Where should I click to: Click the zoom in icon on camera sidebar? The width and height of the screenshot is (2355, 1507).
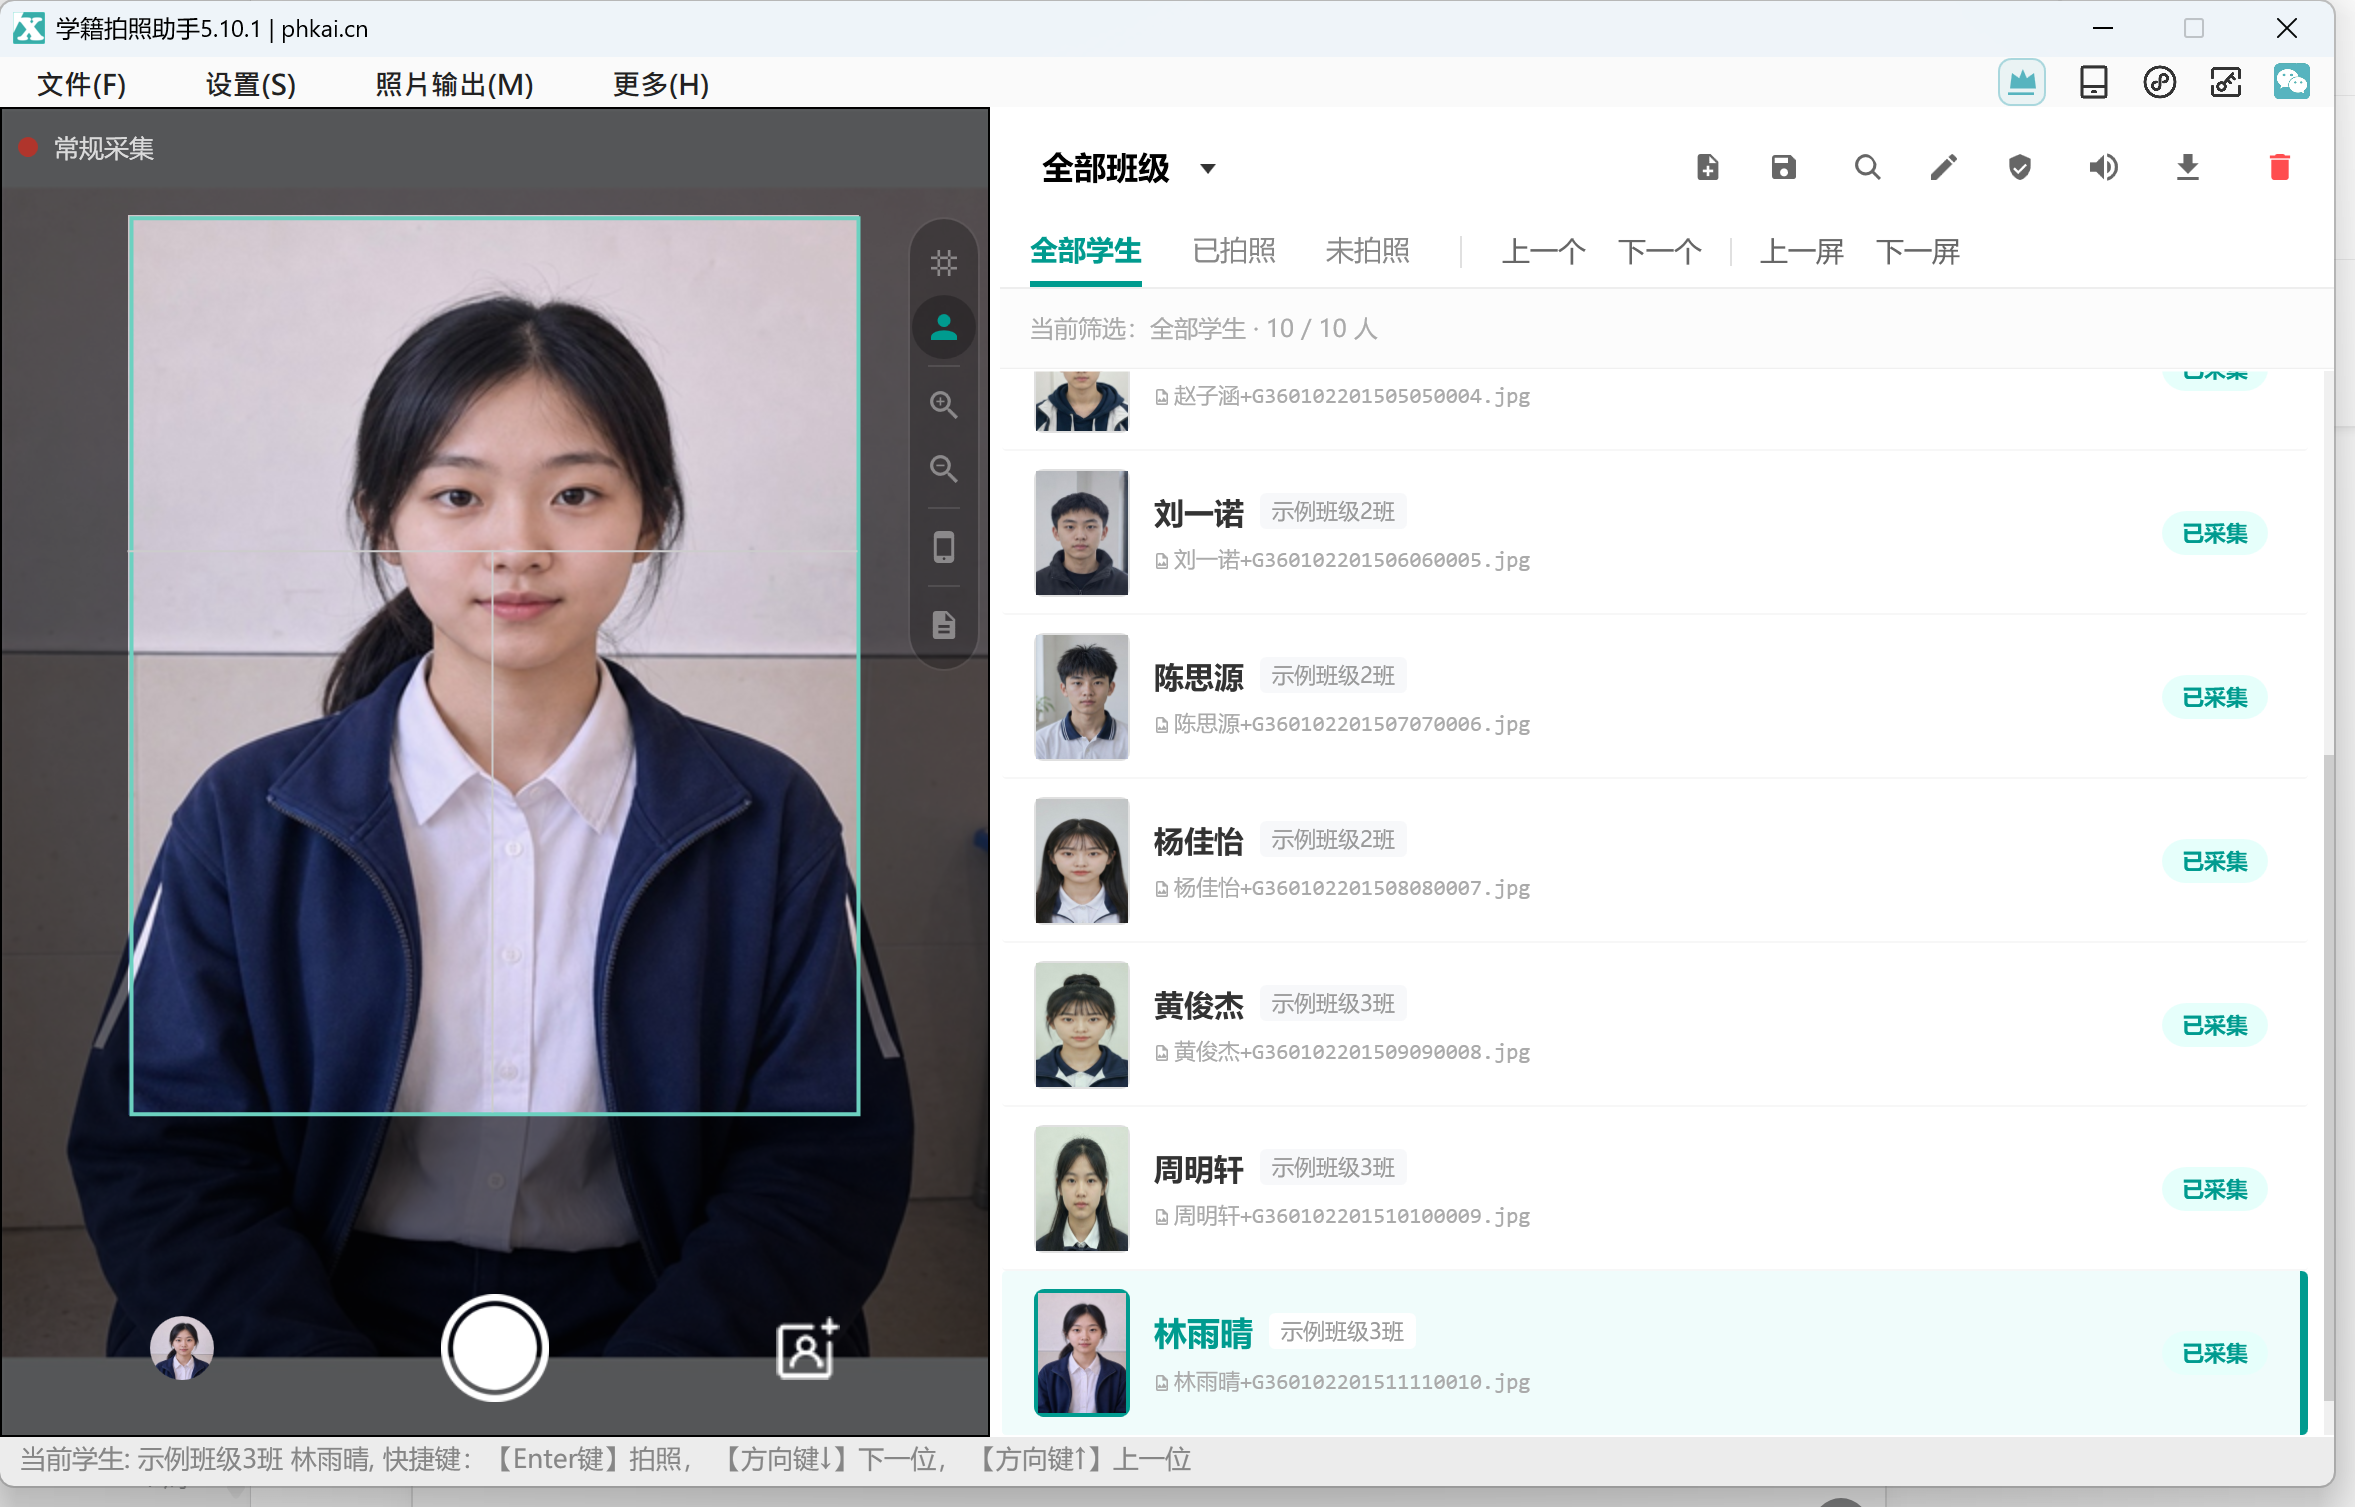tap(943, 405)
